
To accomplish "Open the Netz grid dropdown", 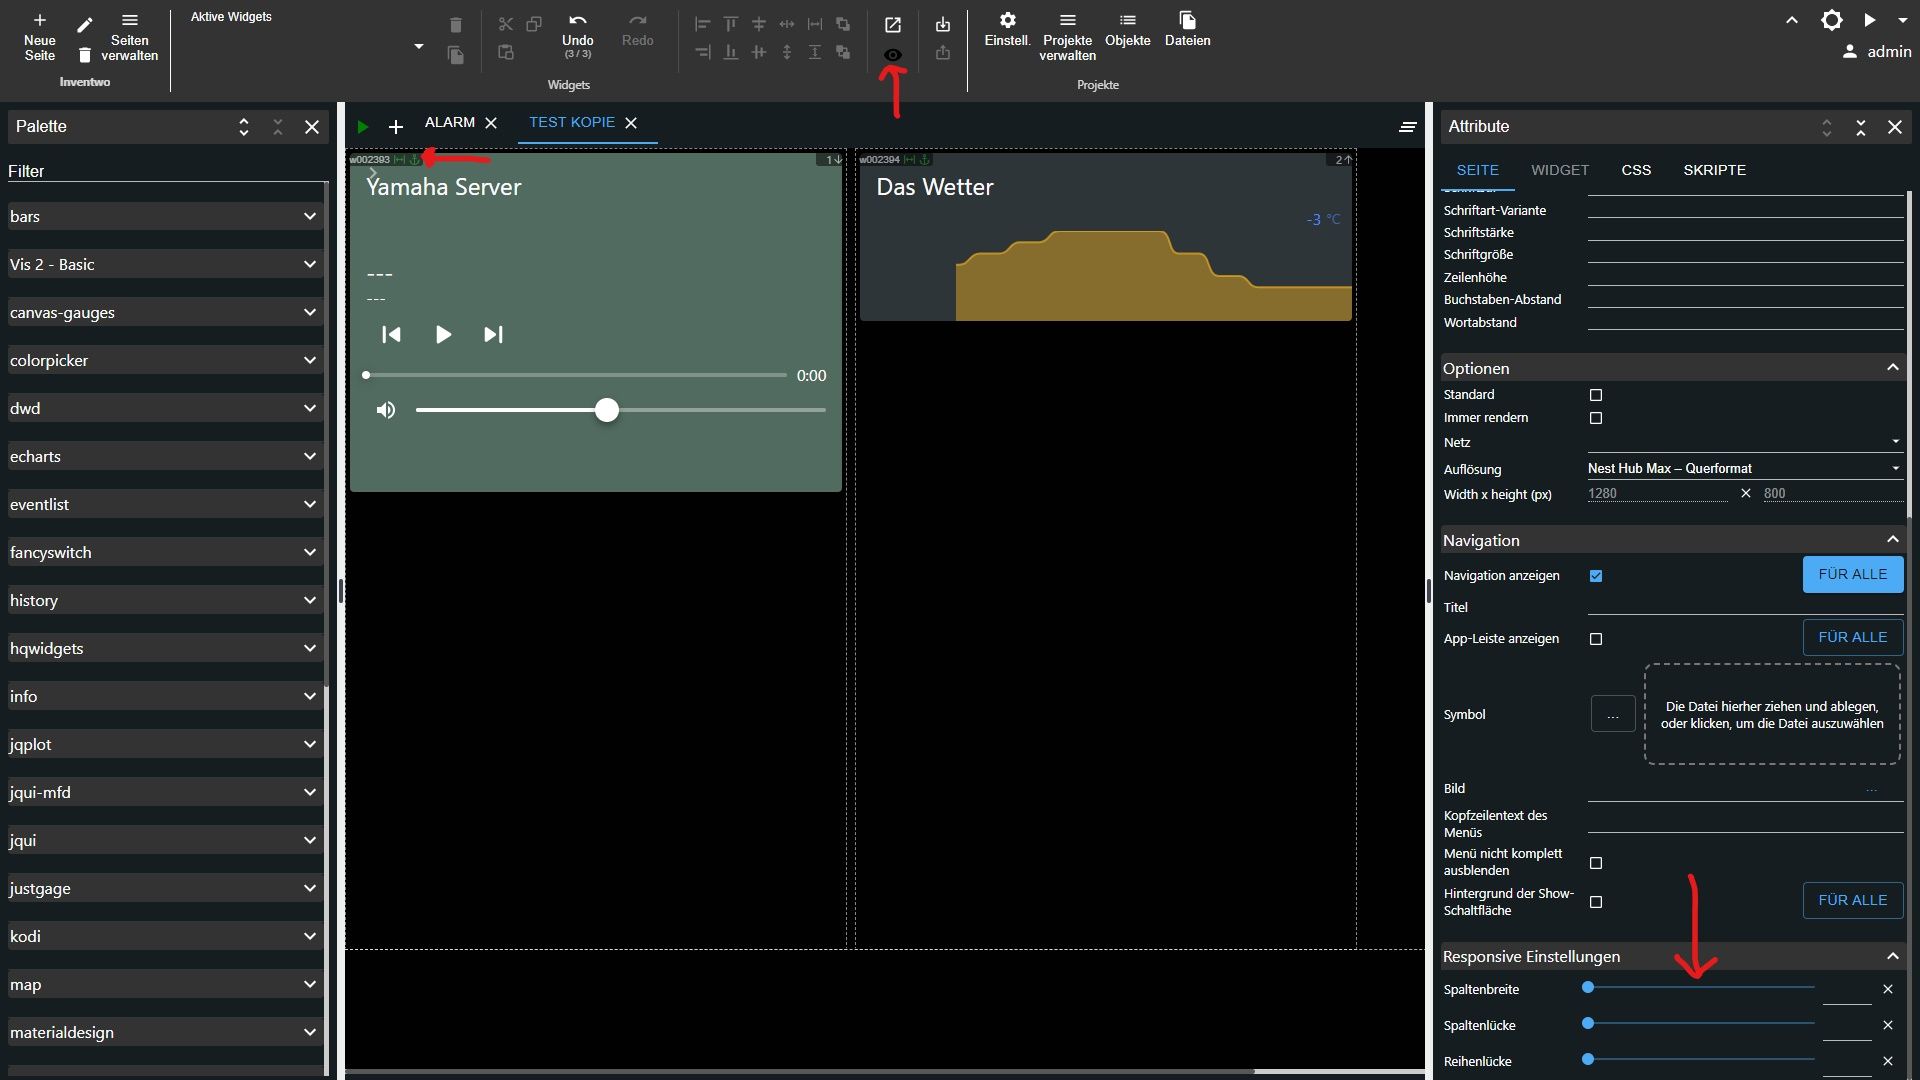I will 1744,441.
